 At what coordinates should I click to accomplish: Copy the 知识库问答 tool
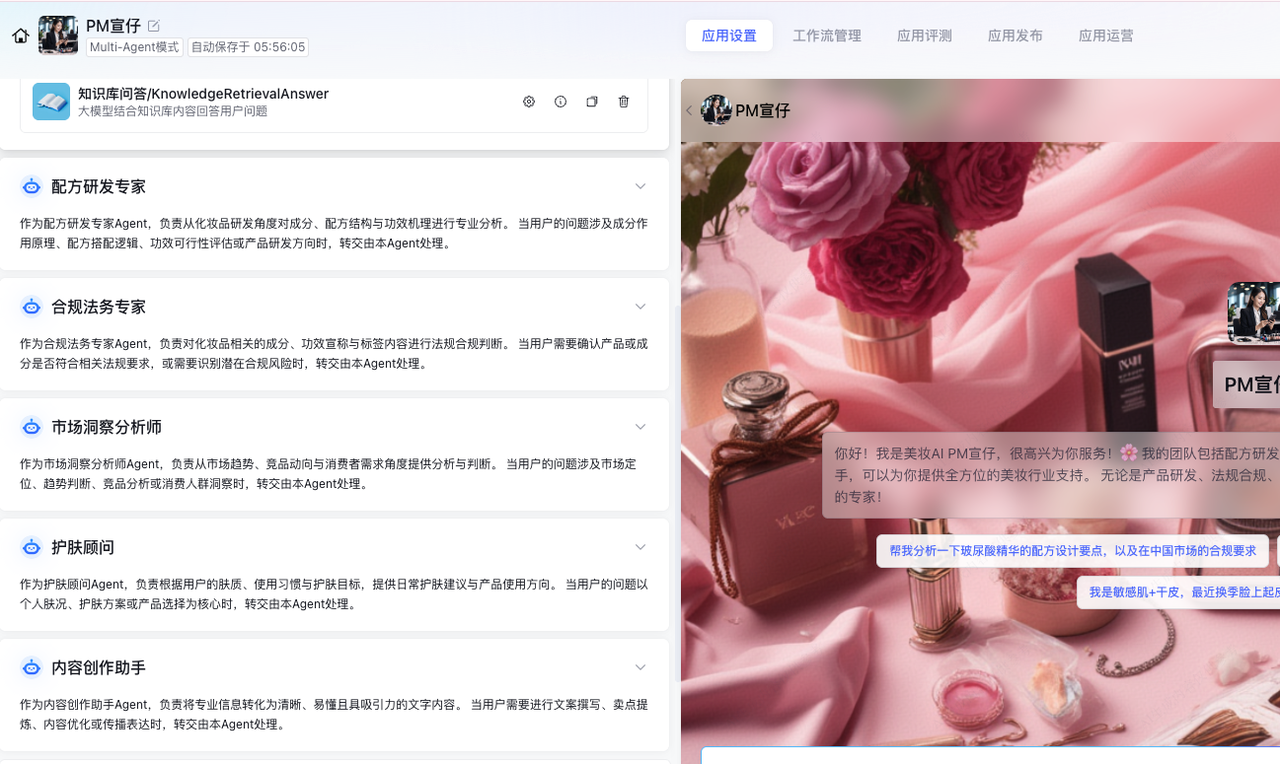(x=592, y=102)
